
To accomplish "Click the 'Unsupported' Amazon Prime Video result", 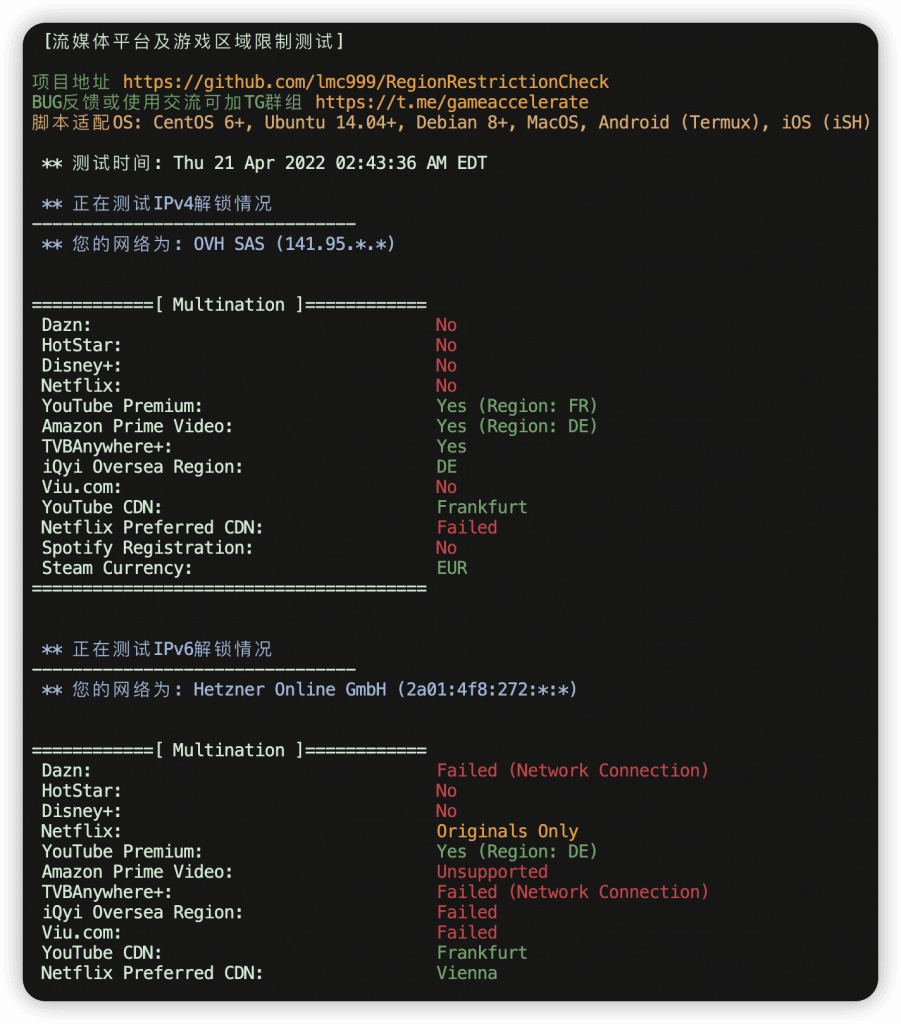I will click(x=492, y=872).
